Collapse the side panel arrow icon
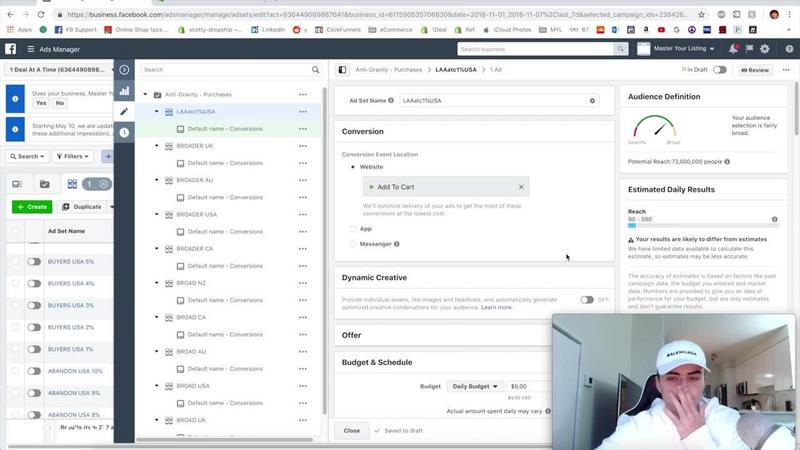 tap(124, 70)
